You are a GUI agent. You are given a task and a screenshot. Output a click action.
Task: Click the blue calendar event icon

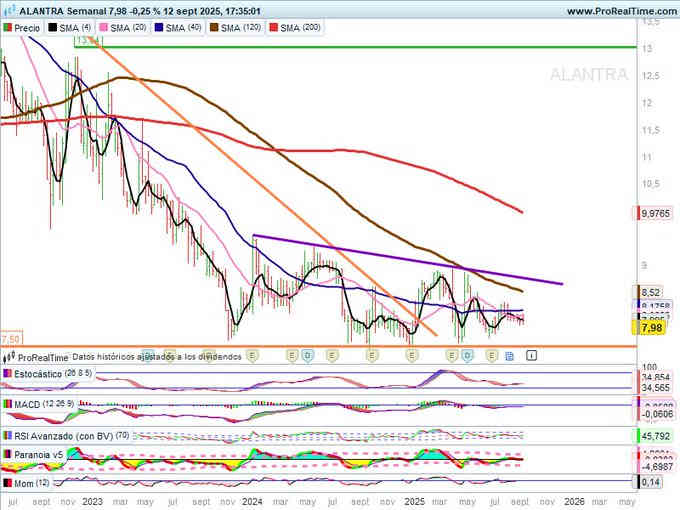click(510, 356)
